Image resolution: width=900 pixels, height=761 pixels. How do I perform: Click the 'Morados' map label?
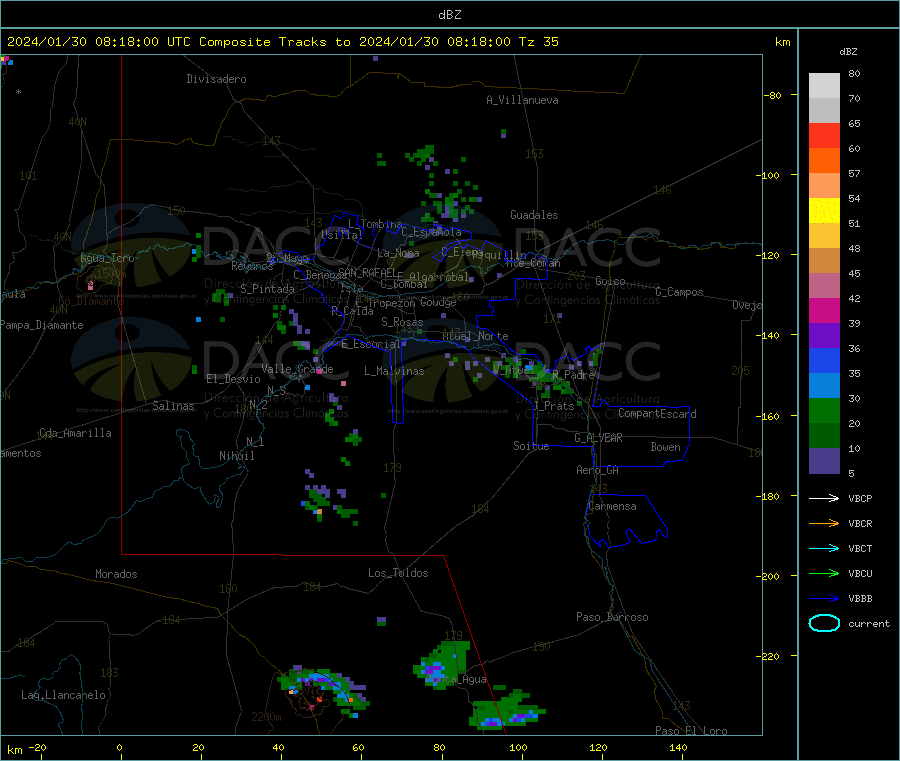(116, 574)
